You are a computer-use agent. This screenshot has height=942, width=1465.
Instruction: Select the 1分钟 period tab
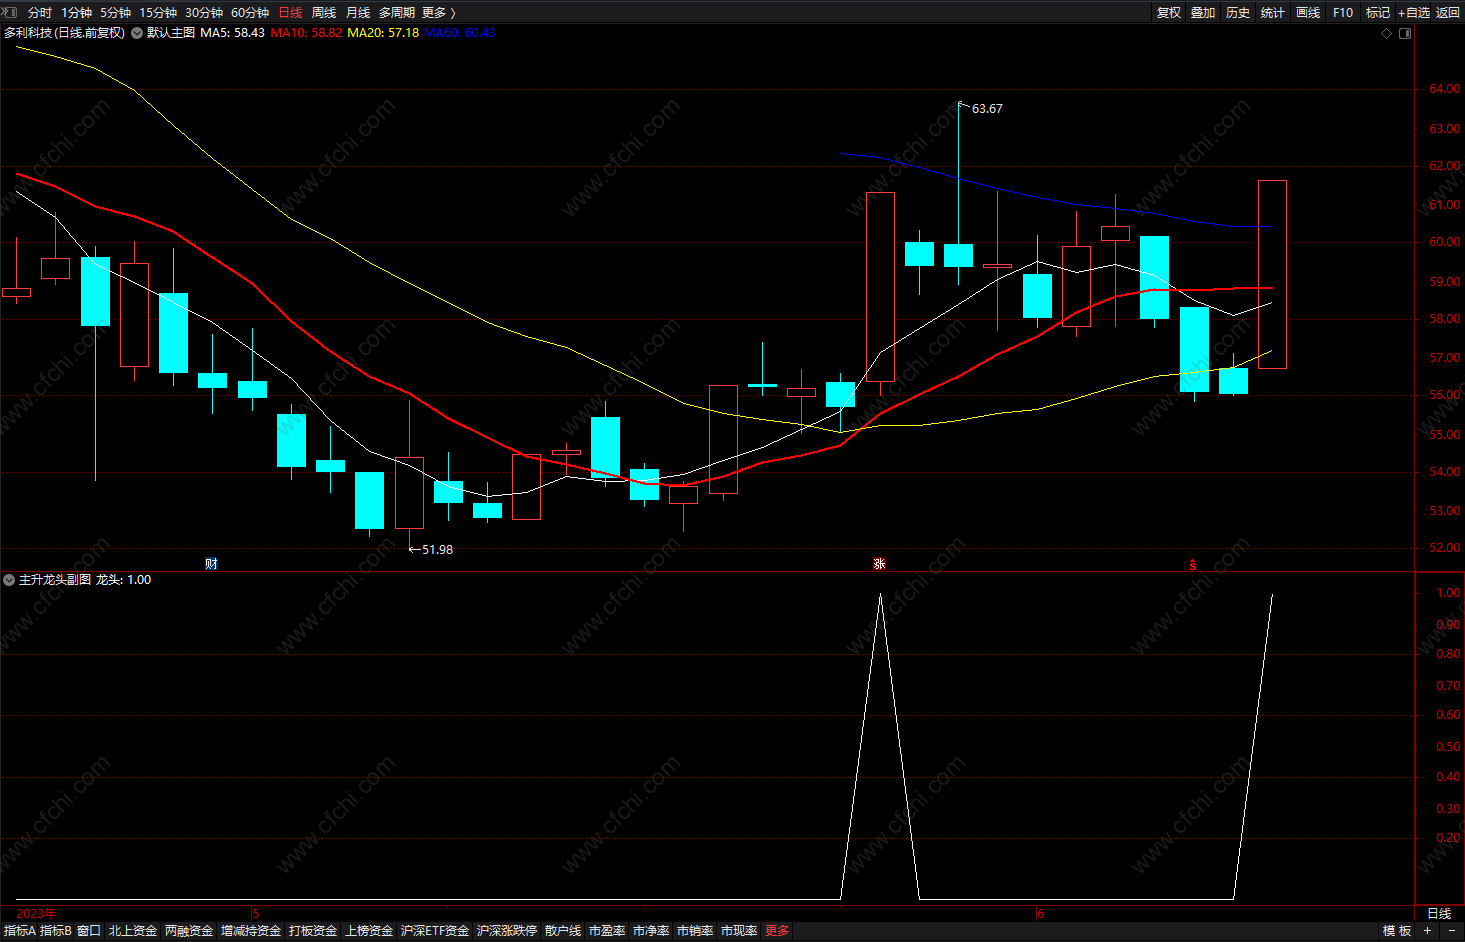[x=76, y=13]
